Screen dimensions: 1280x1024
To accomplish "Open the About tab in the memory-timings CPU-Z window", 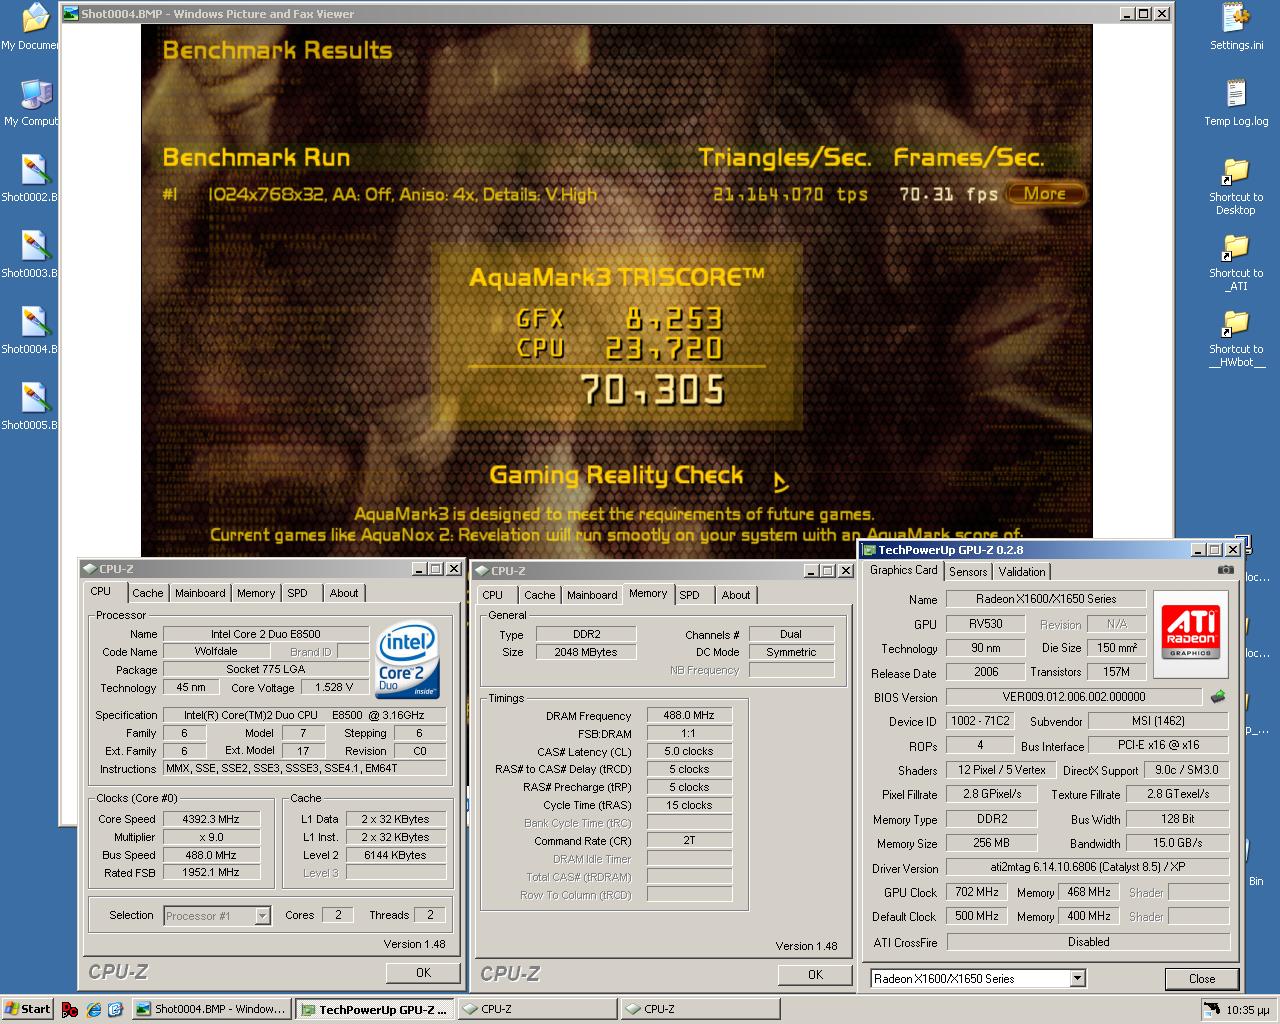I will pos(736,595).
